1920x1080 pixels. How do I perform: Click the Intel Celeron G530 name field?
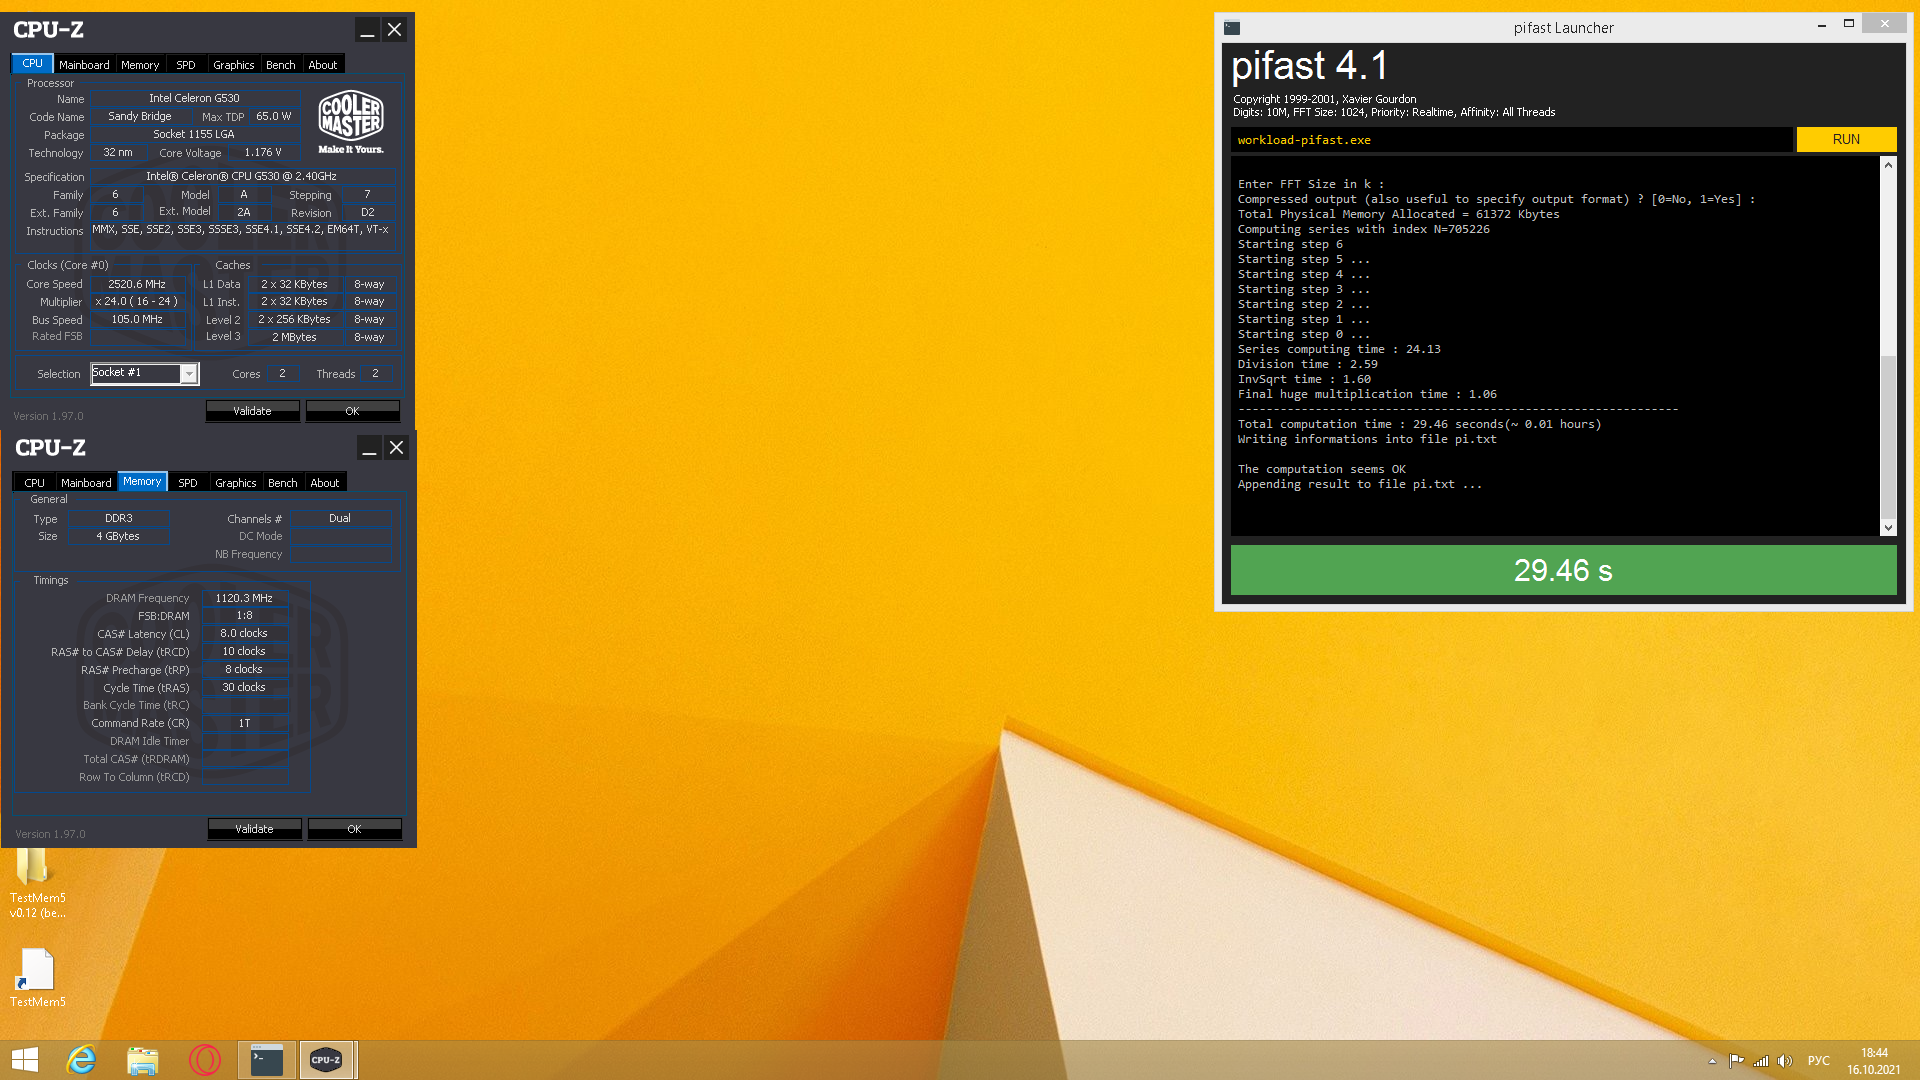click(195, 98)
